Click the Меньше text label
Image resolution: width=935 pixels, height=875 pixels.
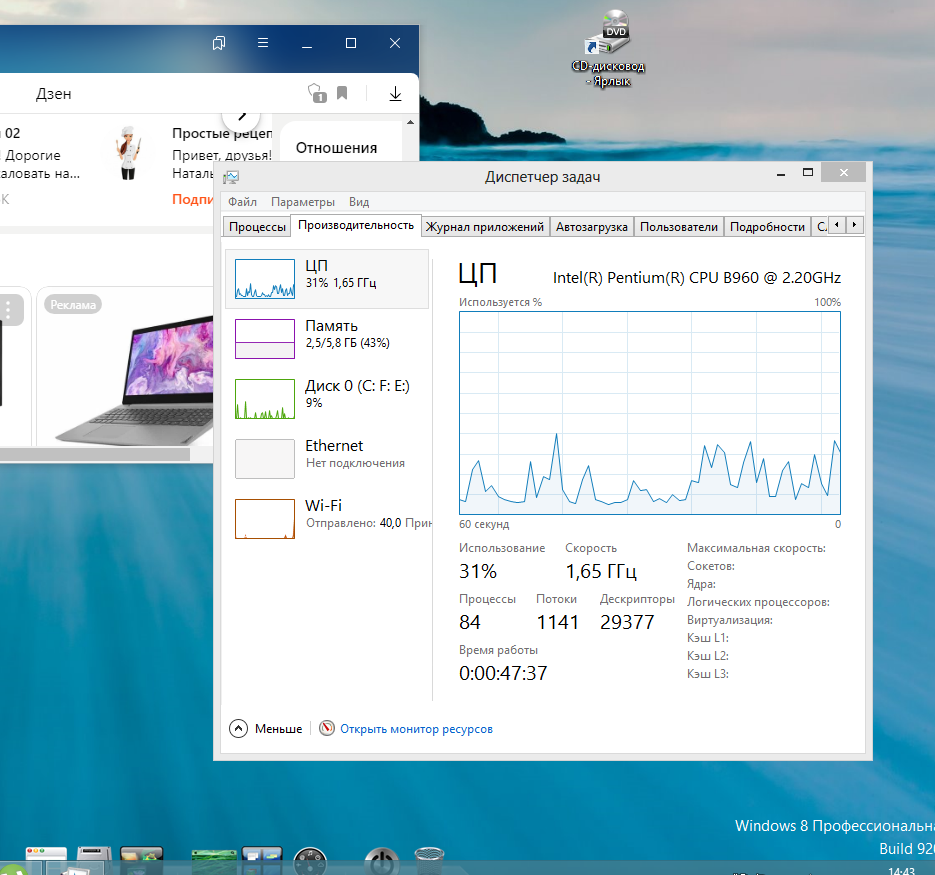[x=278, y=729]
